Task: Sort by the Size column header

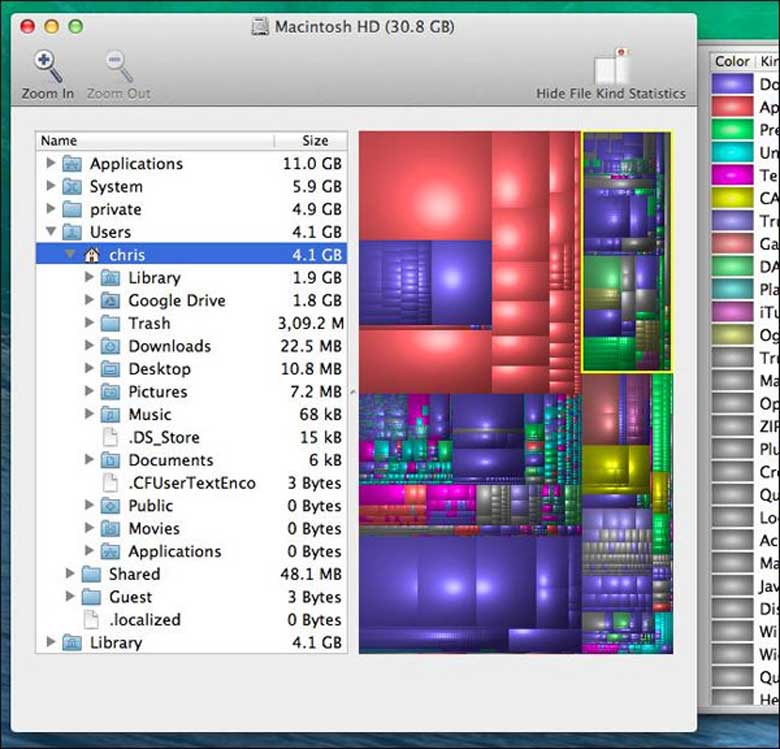Action: tap(314, 141)
